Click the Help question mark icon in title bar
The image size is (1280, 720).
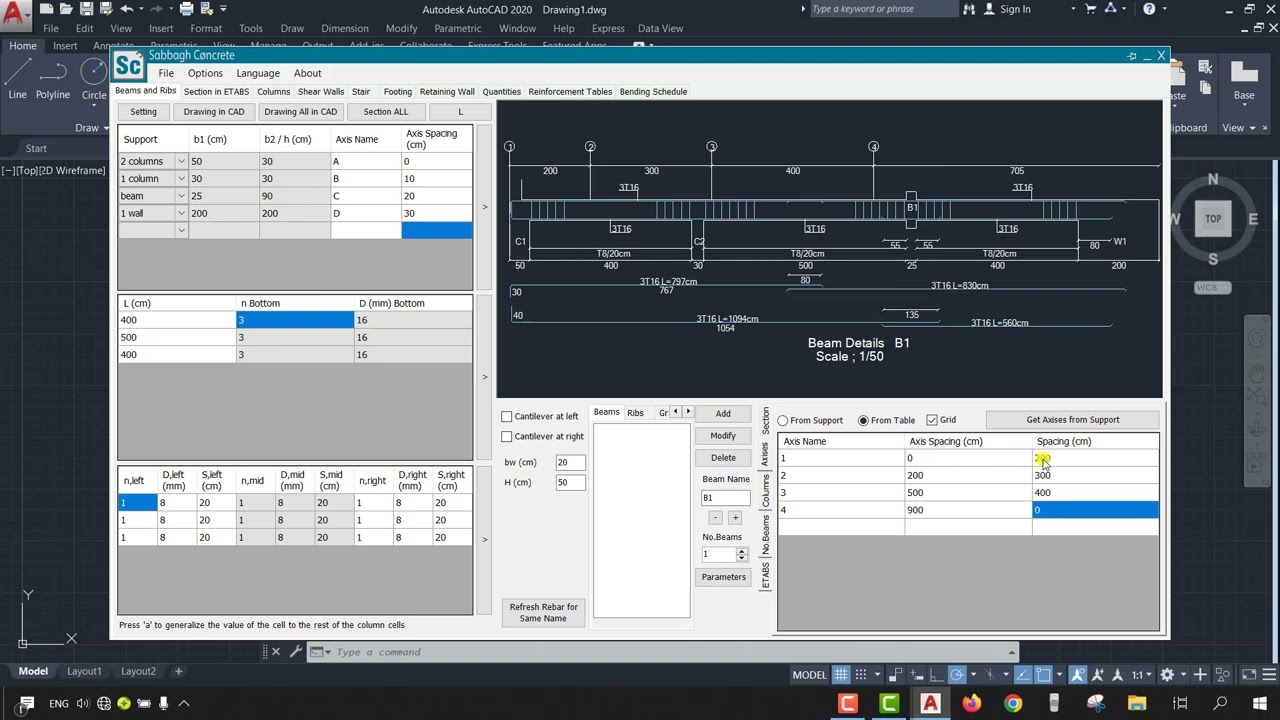click(x=1149, y=9)
